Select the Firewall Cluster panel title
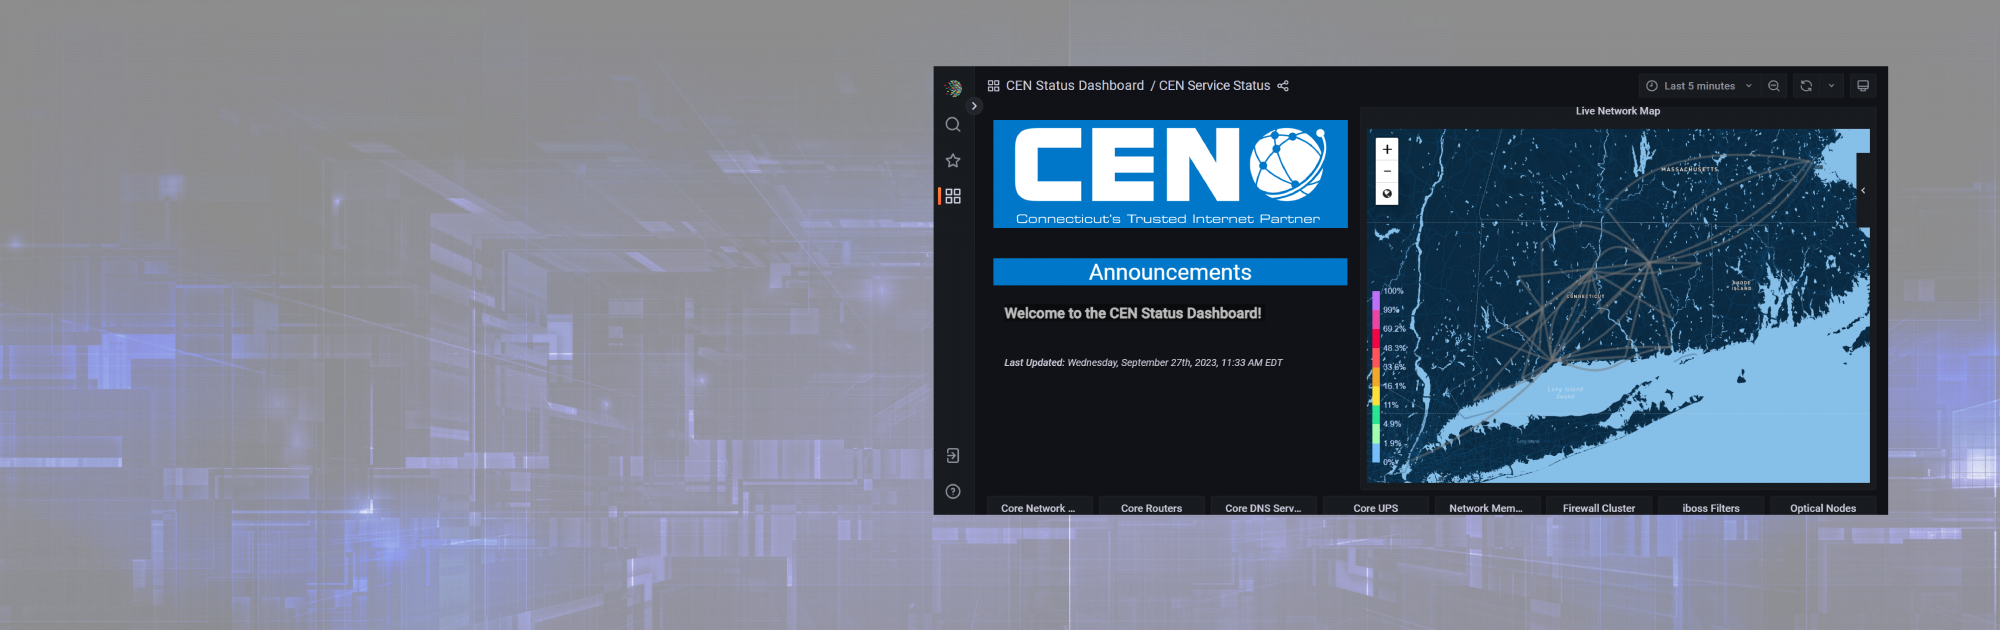 (x=1599, y=508)
